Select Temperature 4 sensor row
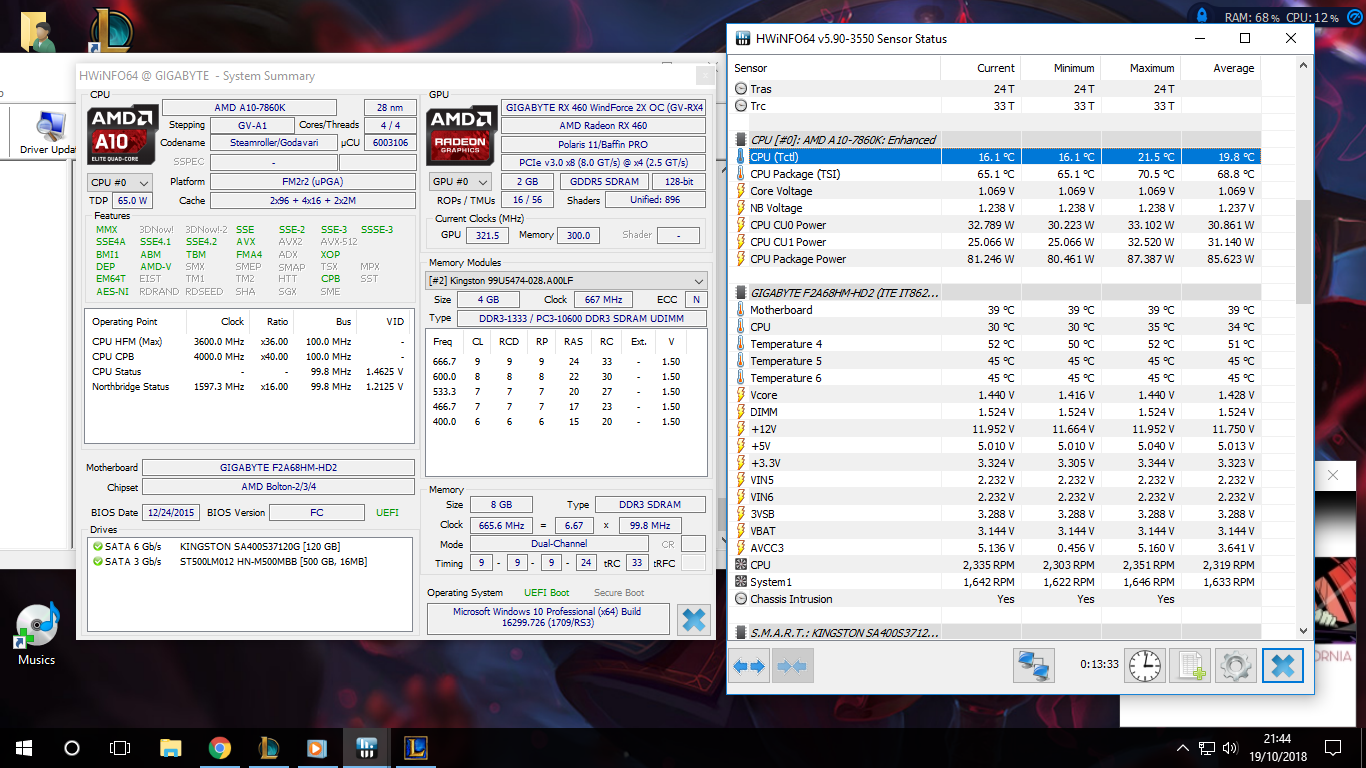 [996, 344]
